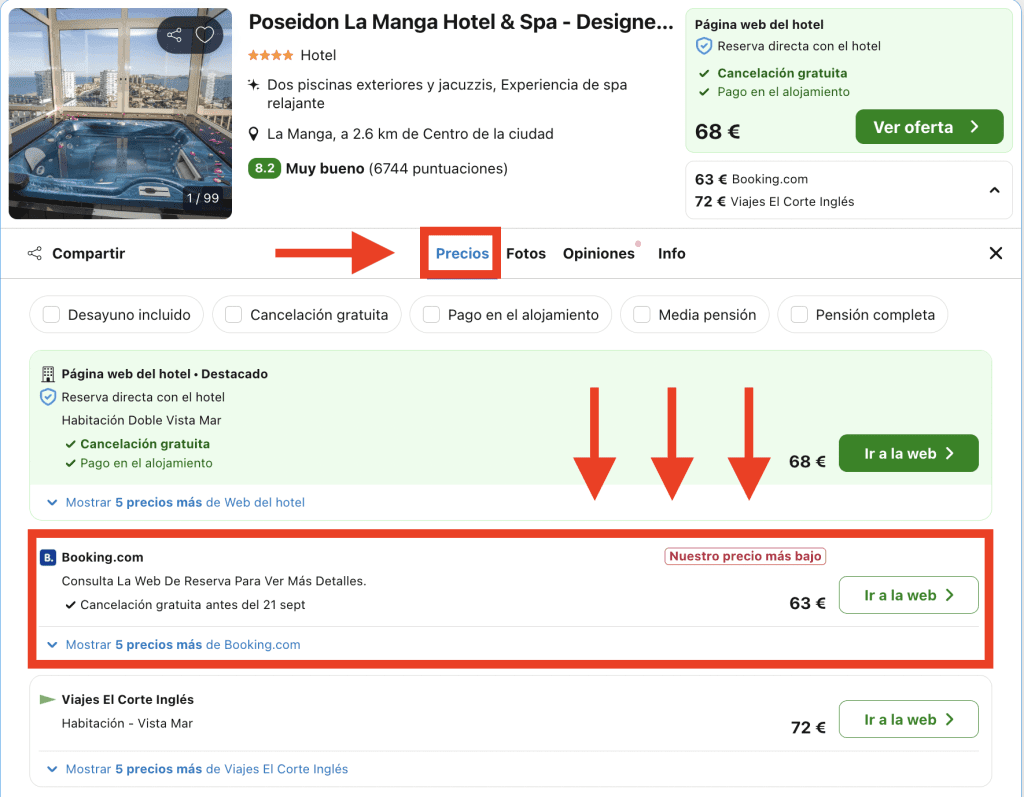
Task: Toggle the Pago en el alojamiento checkbox
Action: (x=432, y=315)
